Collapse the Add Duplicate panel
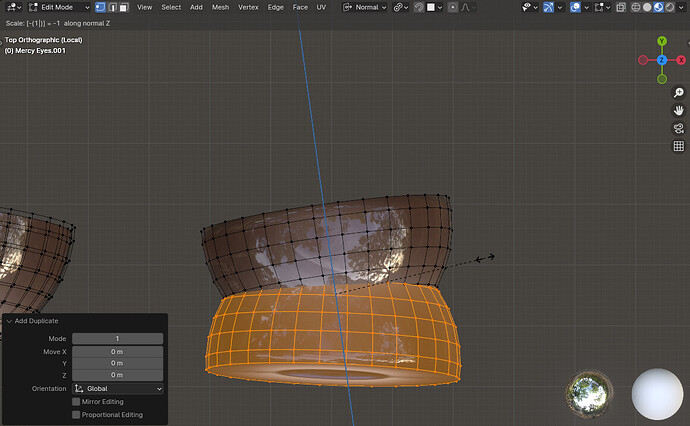This screenshot has height=426, width=690. click(9, 321)
